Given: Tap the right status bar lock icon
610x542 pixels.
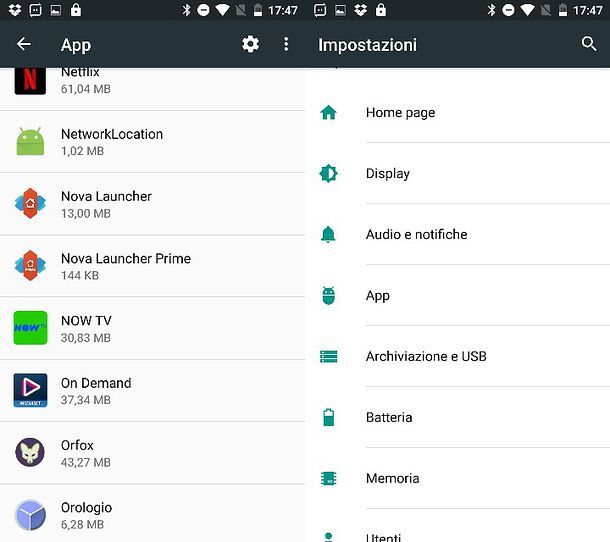Looking at the screenshot, I should [381, 10].
